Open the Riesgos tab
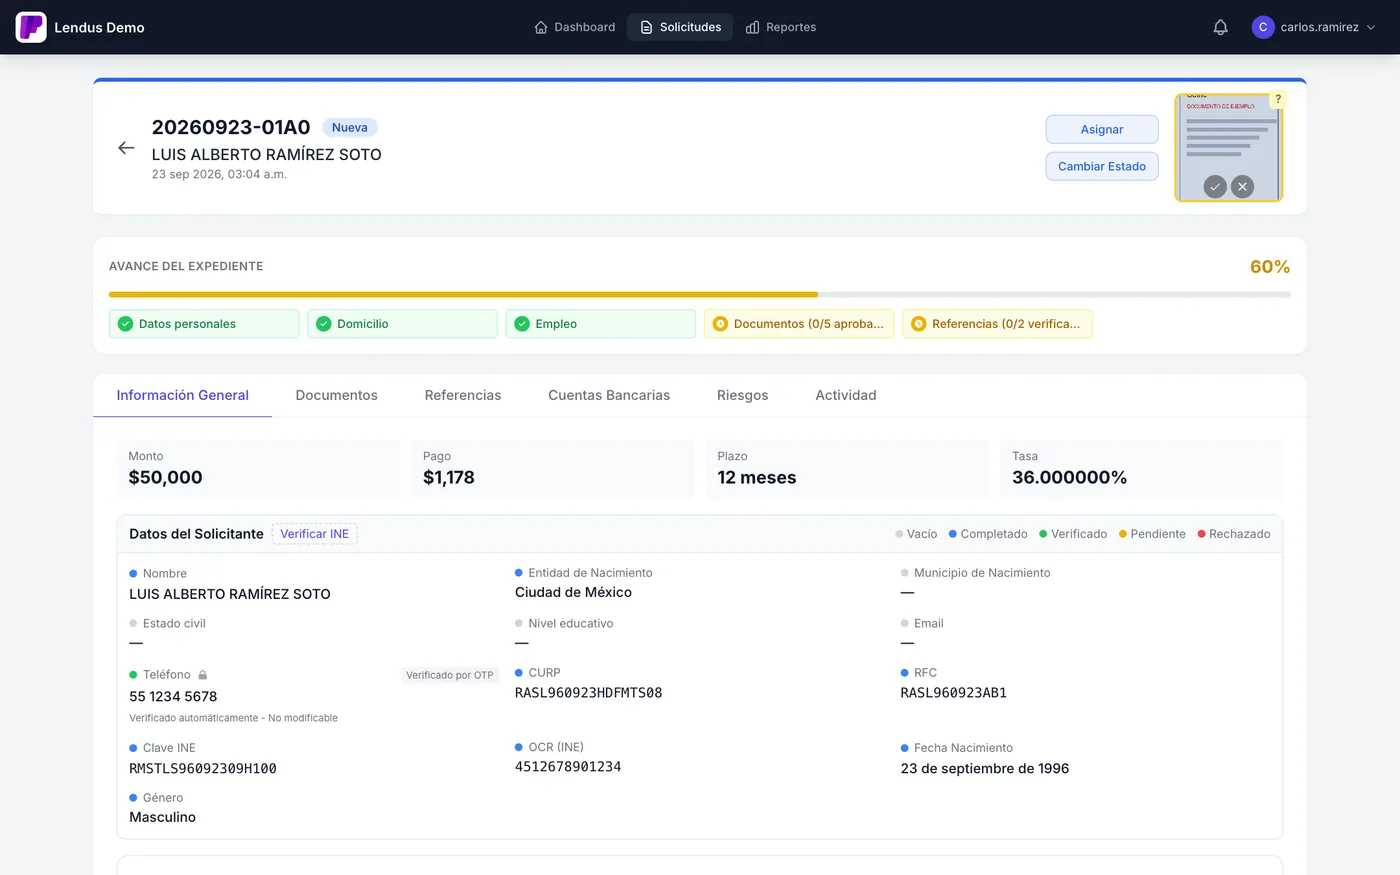Viewport: 1400px width, 875px height. pyautogui.click(x=743, y=395)
